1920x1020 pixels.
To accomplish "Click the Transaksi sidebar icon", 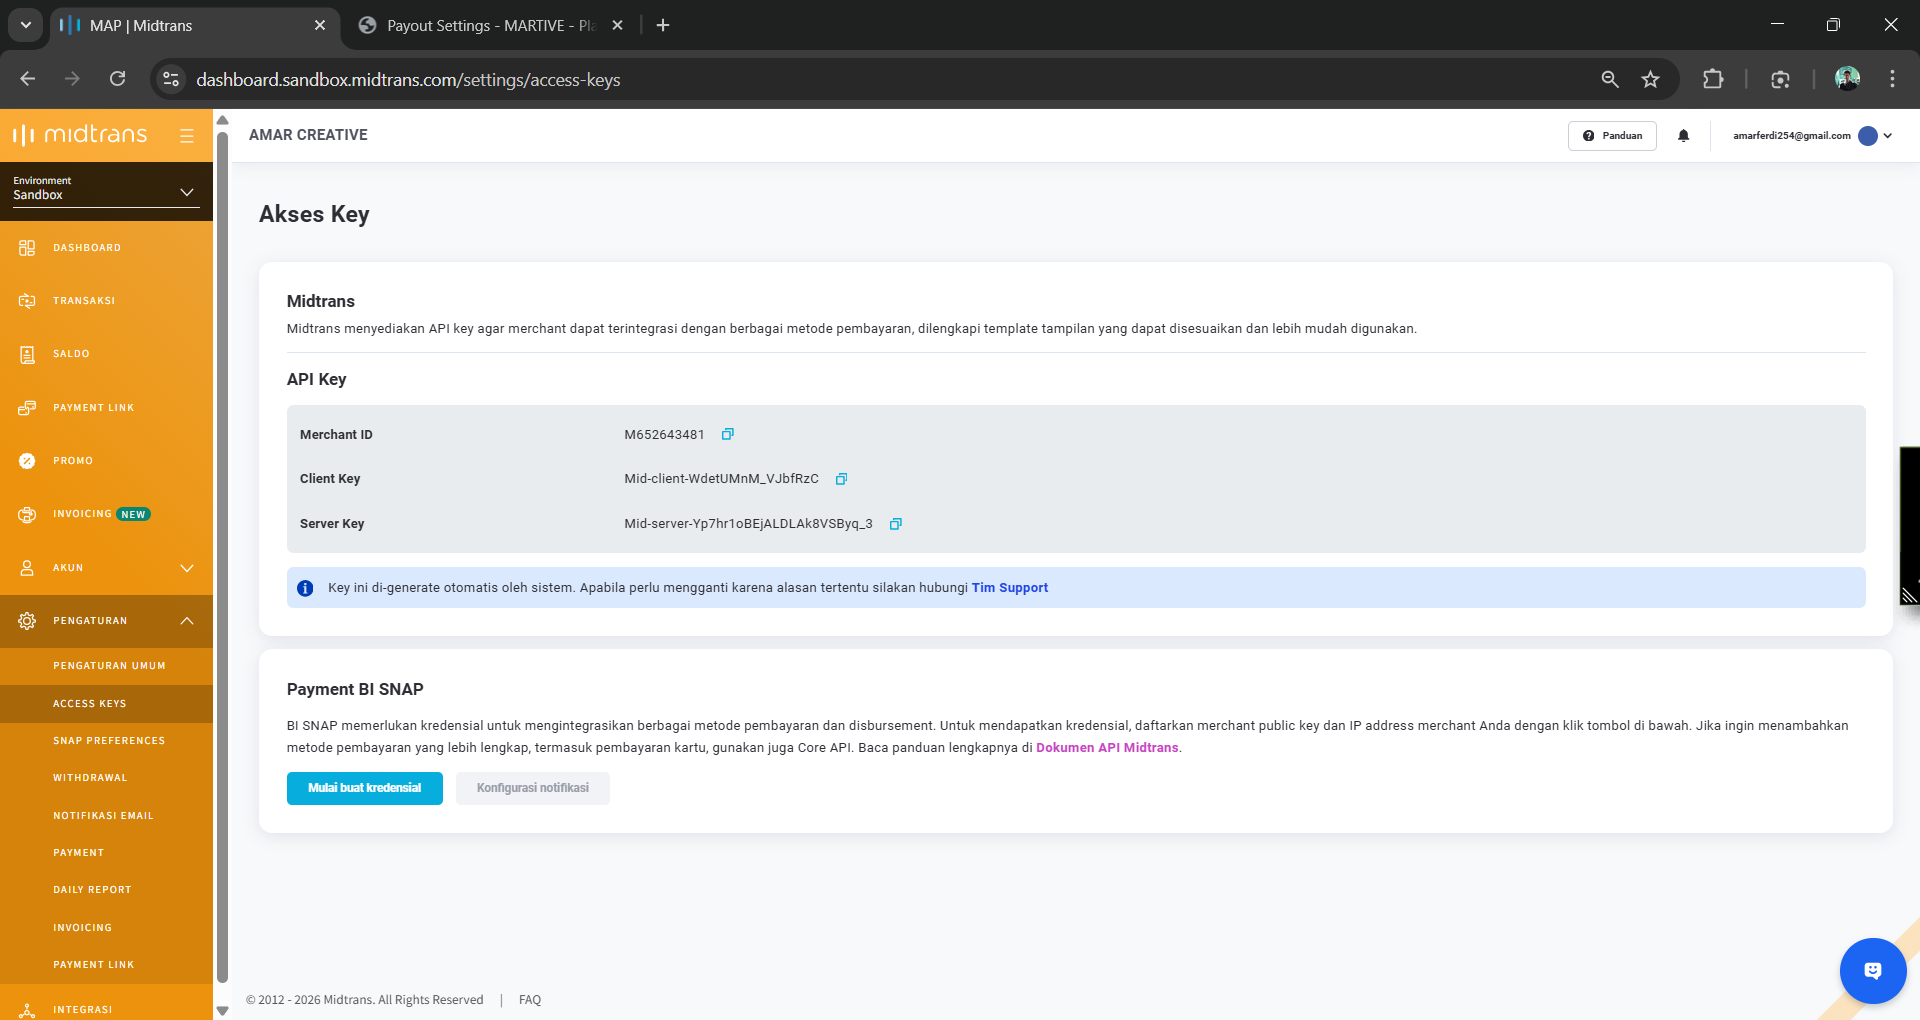I will (27, 301).
